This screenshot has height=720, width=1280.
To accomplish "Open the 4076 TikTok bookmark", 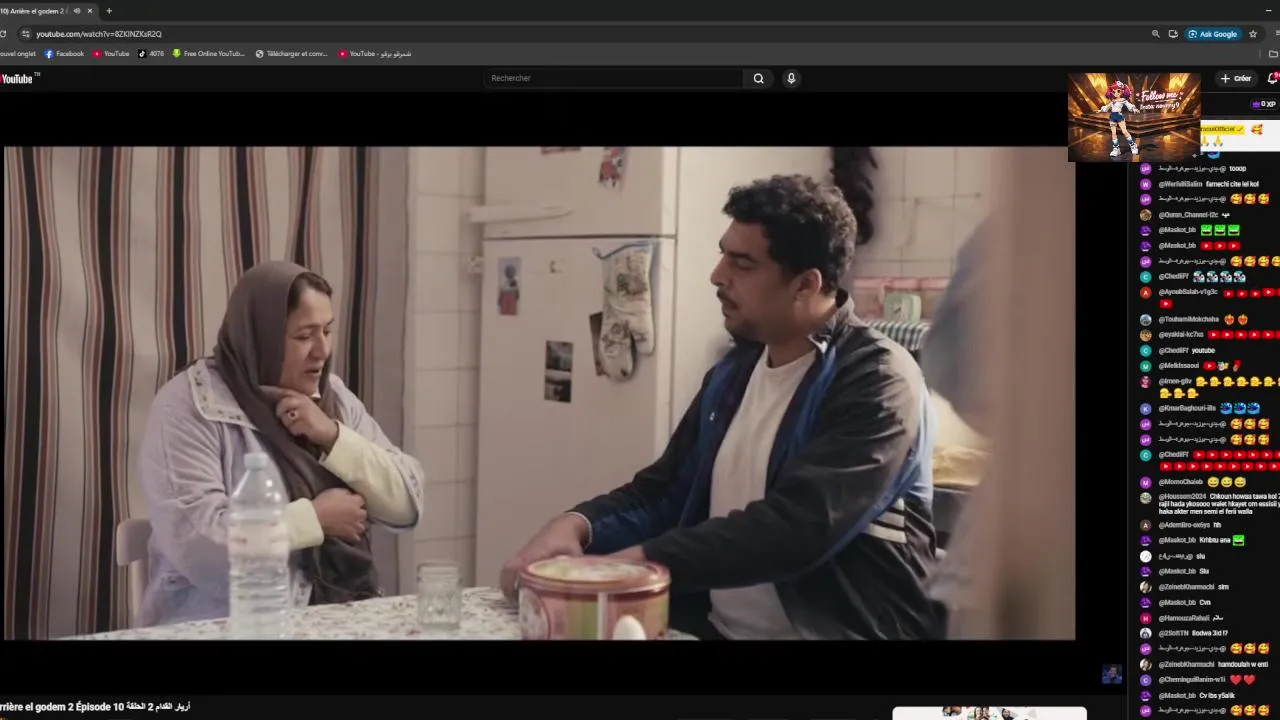I will [151, 54].
